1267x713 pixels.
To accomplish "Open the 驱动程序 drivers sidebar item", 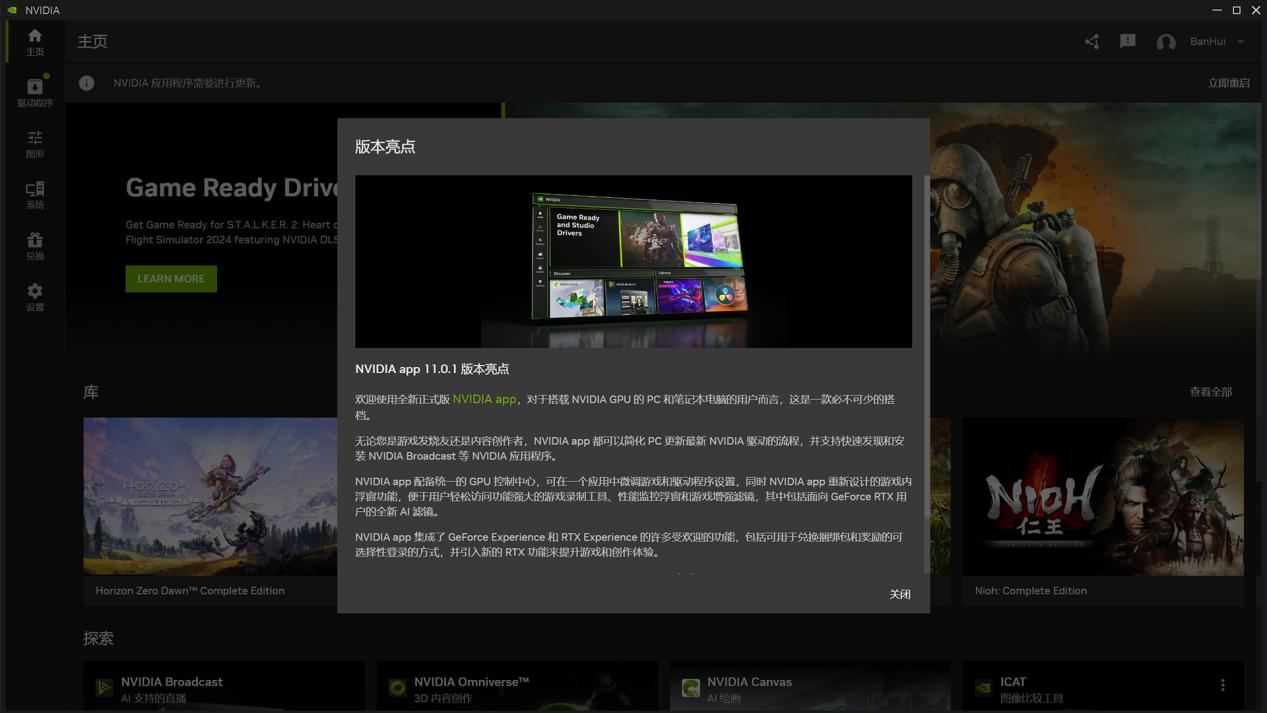I will [x=35, y=92].
